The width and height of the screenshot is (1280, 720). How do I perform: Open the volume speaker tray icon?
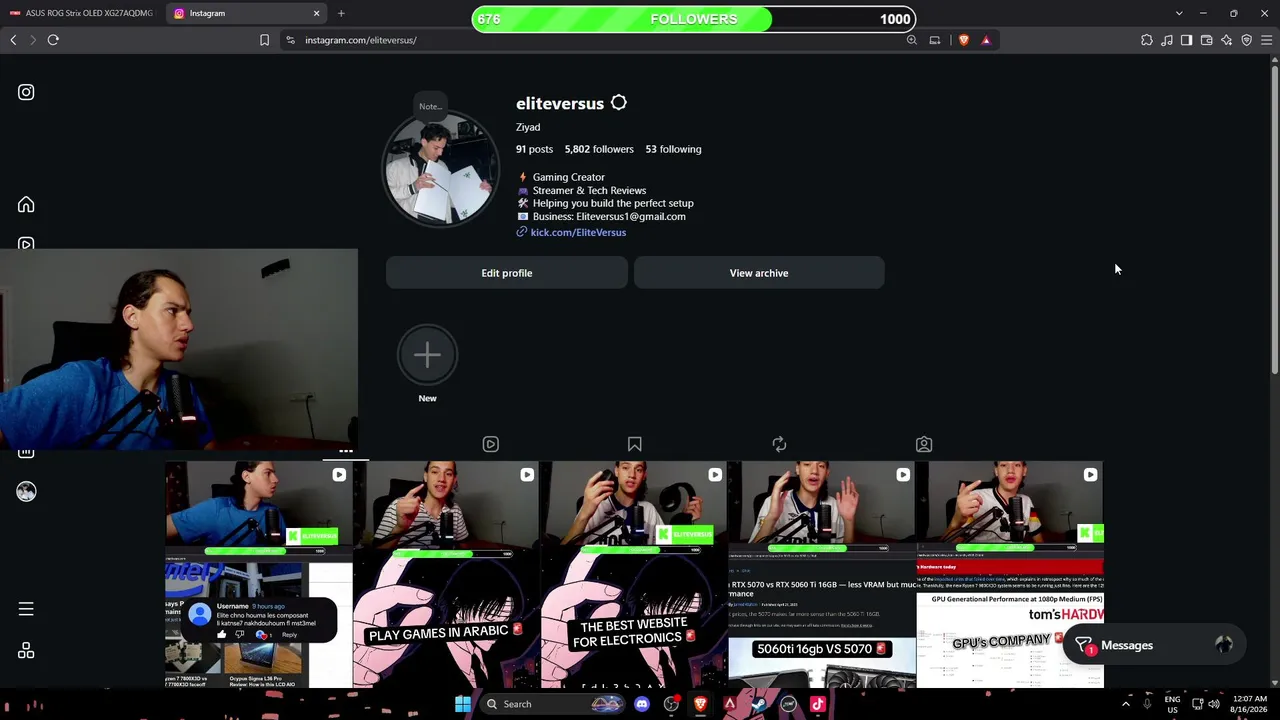(x=1214, y=704)
